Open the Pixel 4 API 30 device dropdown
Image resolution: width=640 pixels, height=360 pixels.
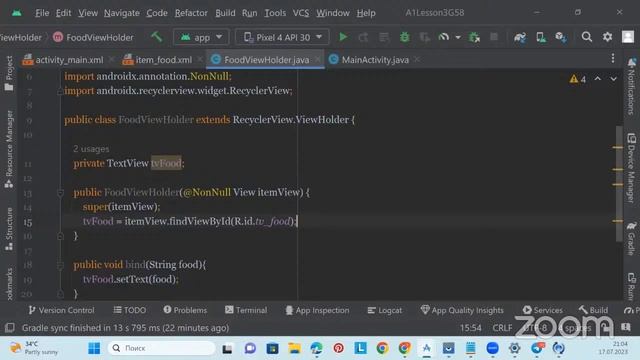[x=282, y=37]
